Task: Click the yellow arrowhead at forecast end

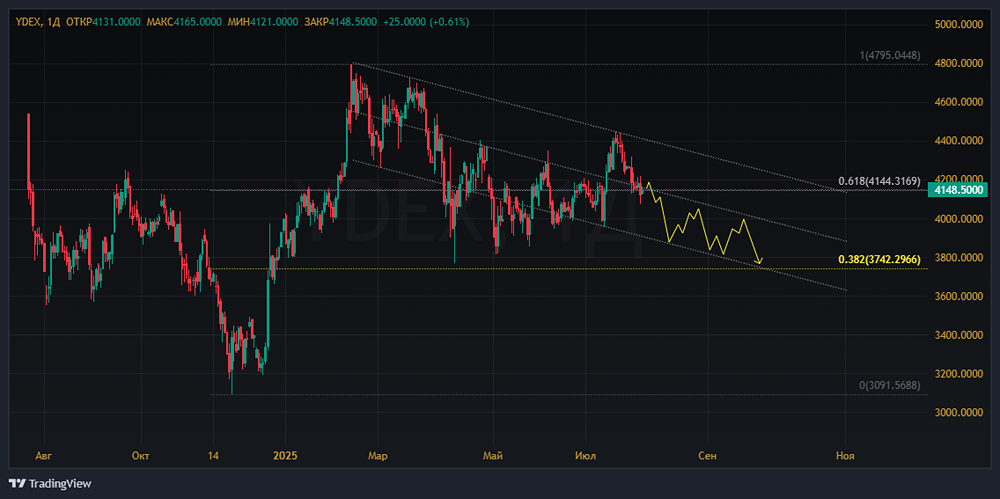Action: (759, 260)
